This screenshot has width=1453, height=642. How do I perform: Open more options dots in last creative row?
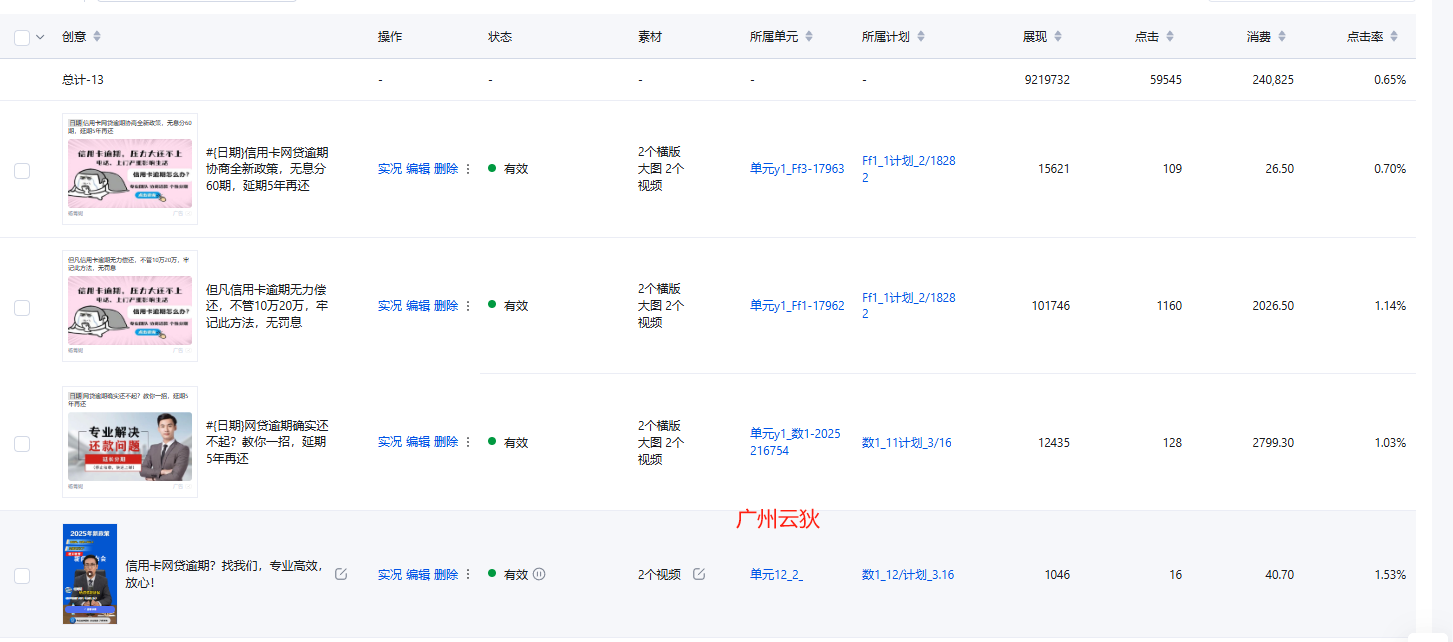[468, 575]
